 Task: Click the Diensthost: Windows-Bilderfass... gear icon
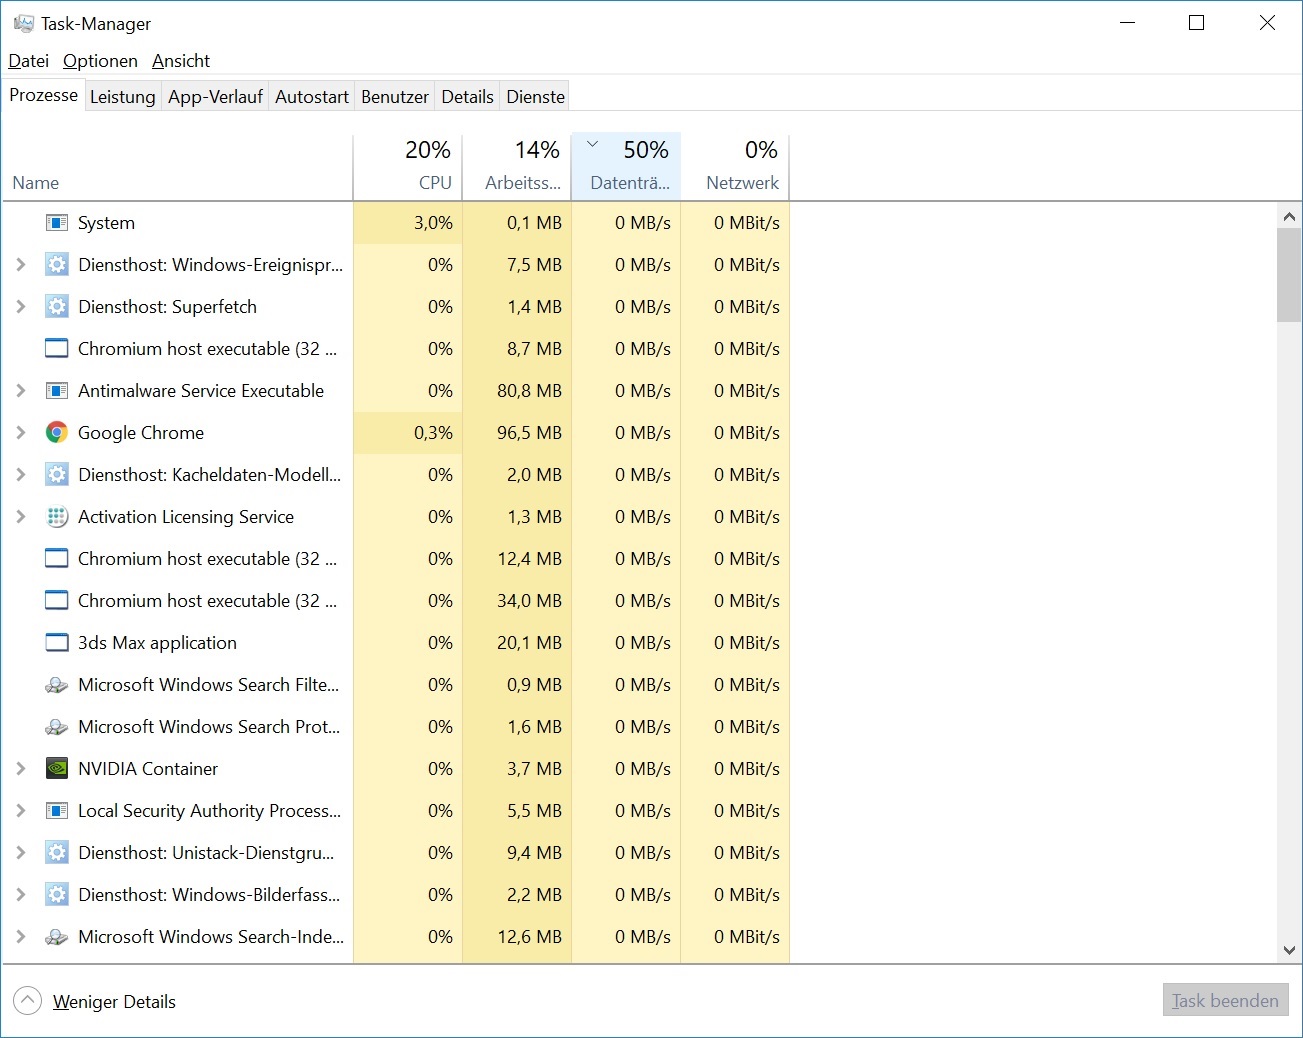[57, 895]
